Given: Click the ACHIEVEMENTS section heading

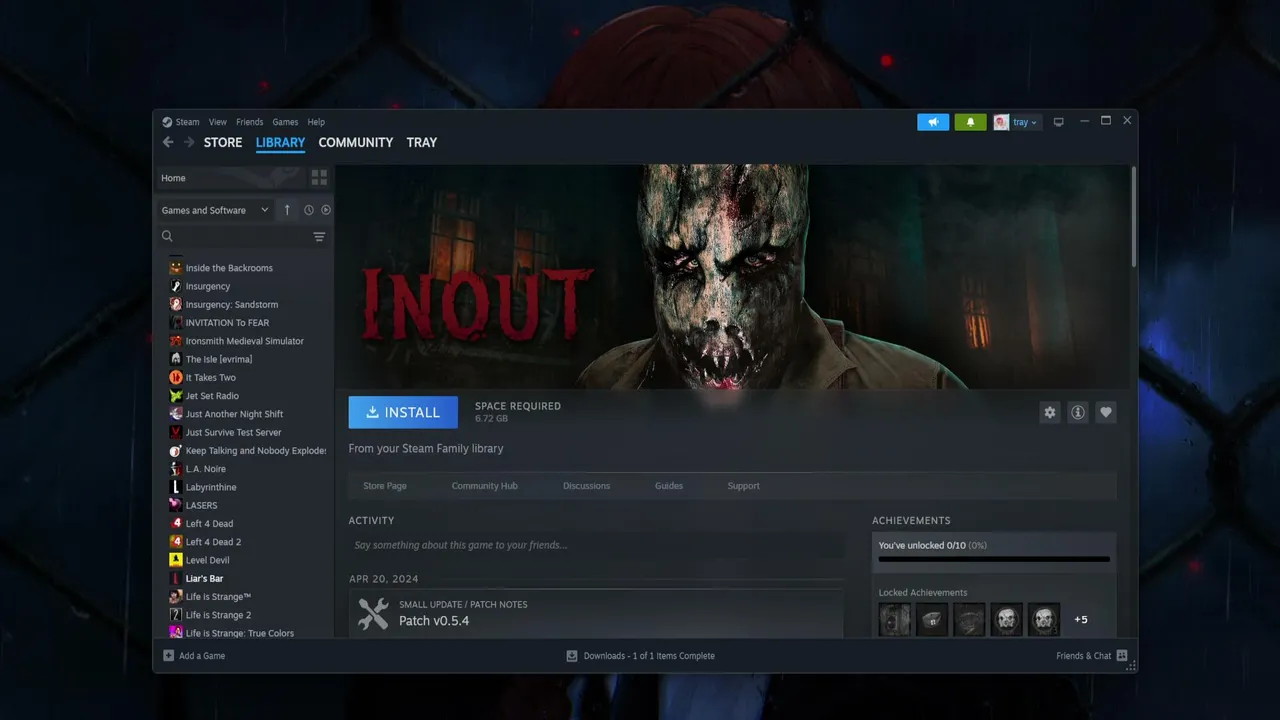Looking at the screenshot, I should click(x=911, y=521).
